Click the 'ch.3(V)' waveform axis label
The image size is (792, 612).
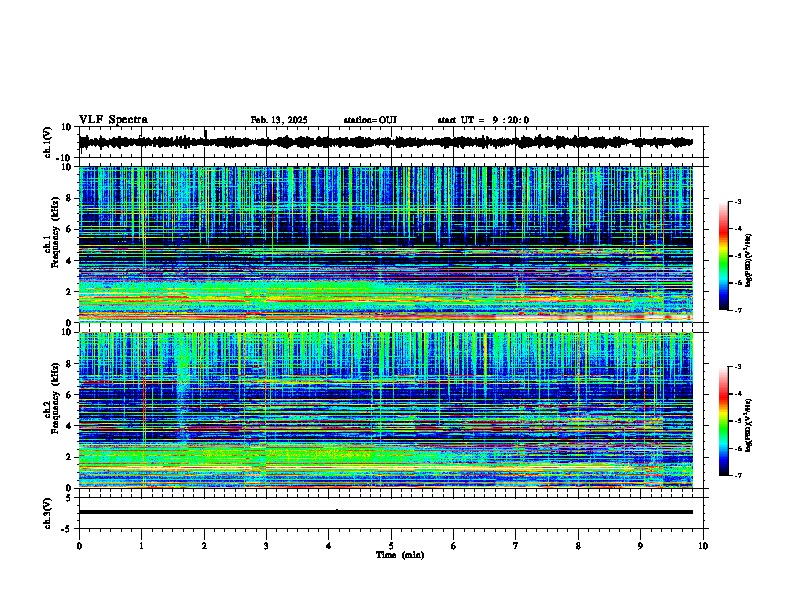48,513
